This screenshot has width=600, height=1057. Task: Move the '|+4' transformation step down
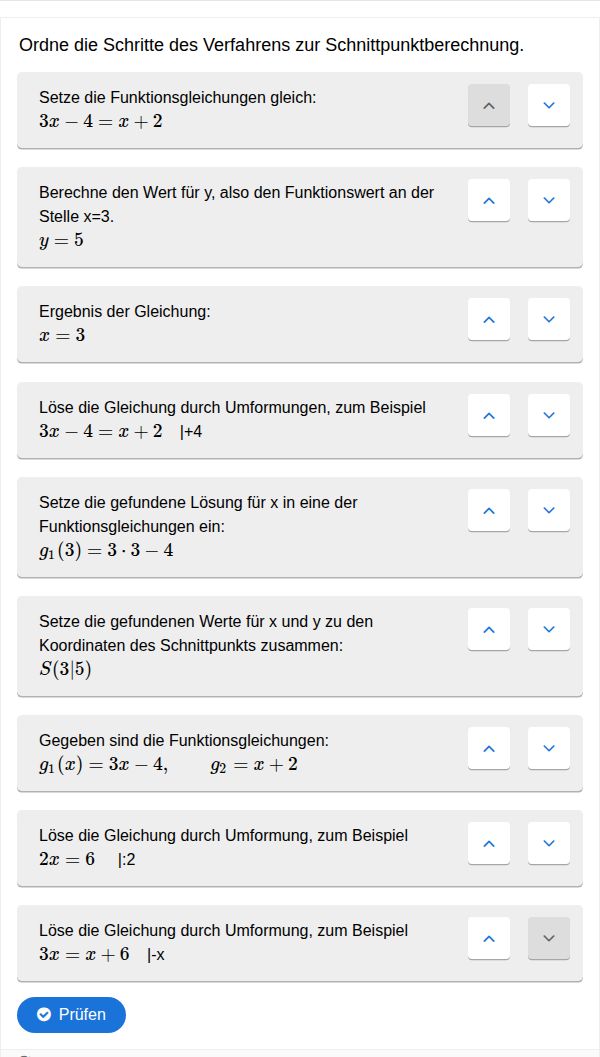[548, 415]
